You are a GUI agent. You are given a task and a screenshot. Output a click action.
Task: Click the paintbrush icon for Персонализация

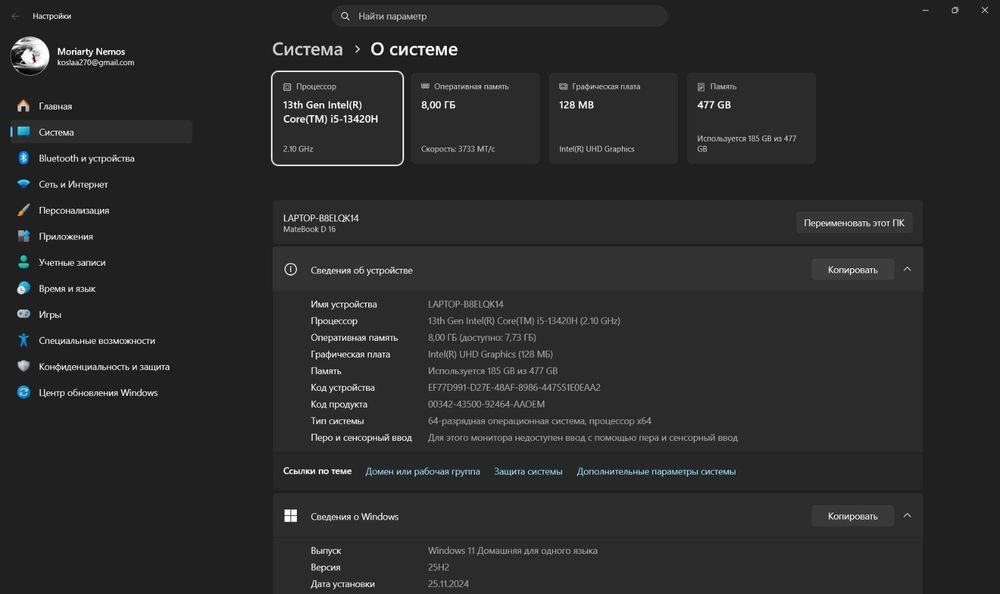(24, 210)
